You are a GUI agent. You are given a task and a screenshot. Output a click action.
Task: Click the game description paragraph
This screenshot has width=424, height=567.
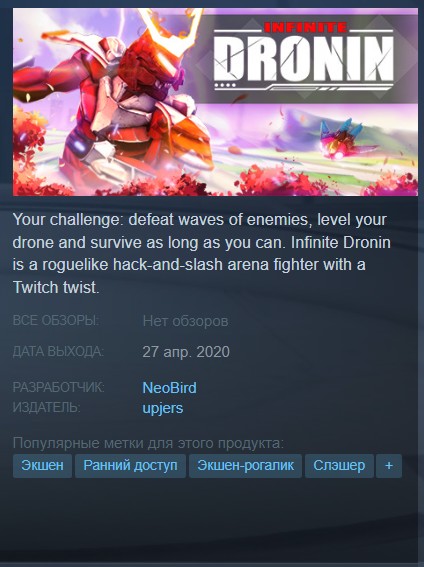click(x=202, y=253)
